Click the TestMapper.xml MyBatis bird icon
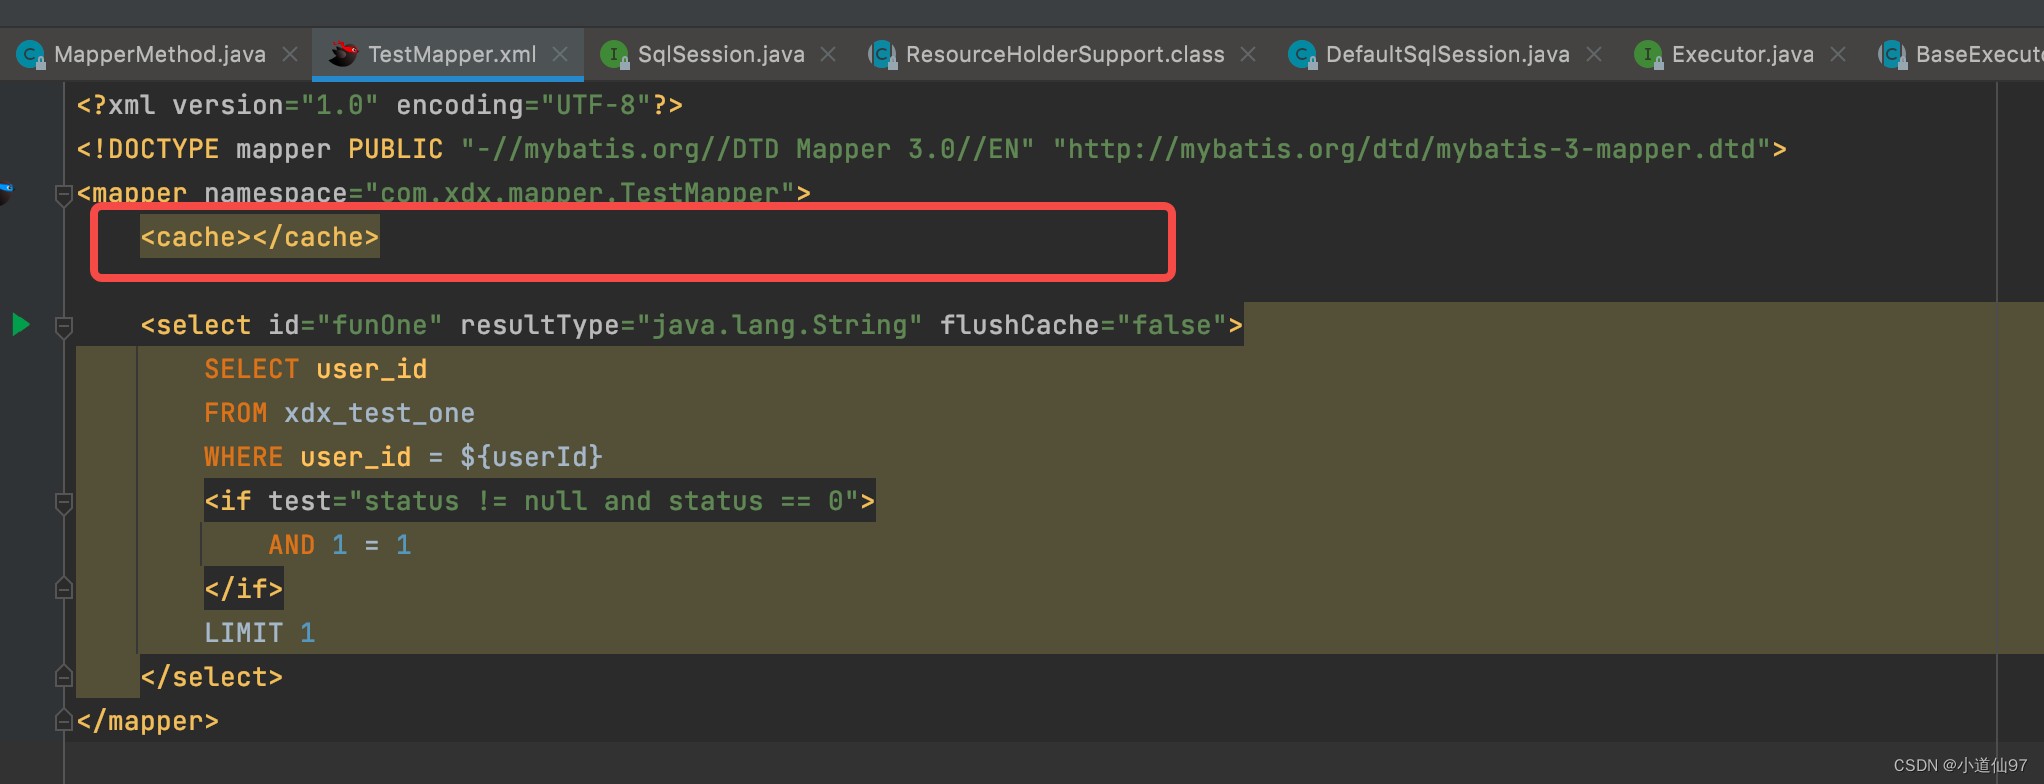This screenshot has width=2044, height=784. pos(343,54)
